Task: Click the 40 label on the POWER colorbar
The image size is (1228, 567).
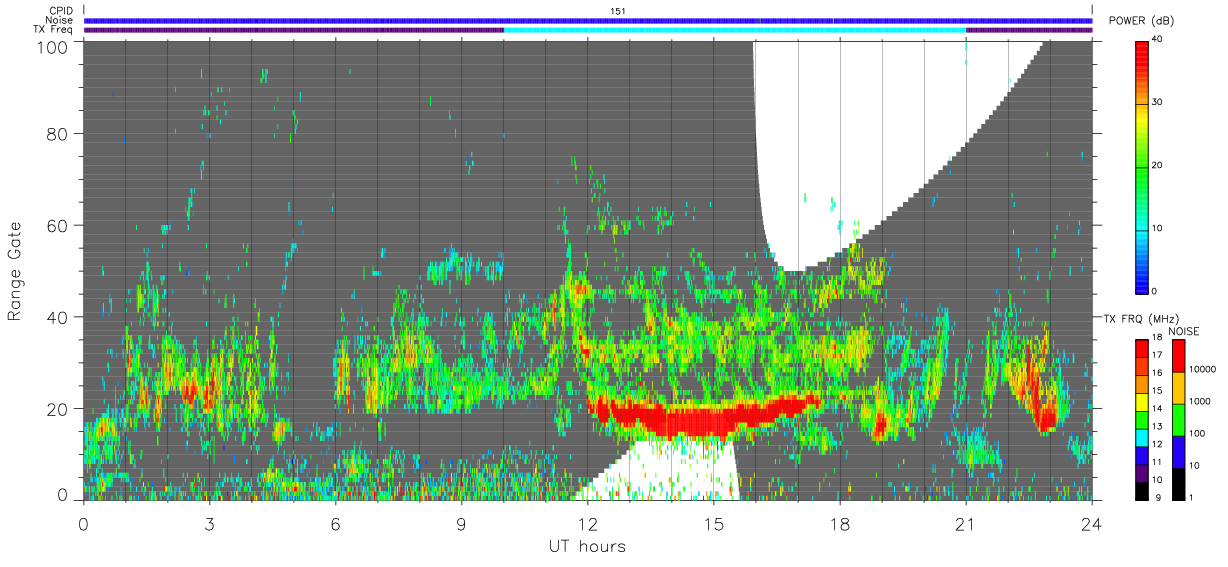Action: (x=1158, y=39)
